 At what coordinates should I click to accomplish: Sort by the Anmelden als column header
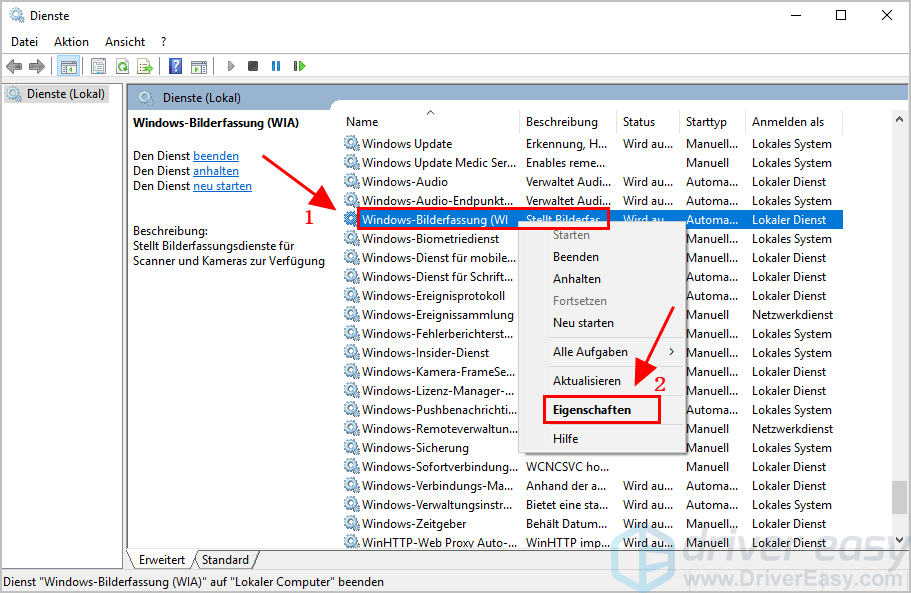click(x=793, y=122)
